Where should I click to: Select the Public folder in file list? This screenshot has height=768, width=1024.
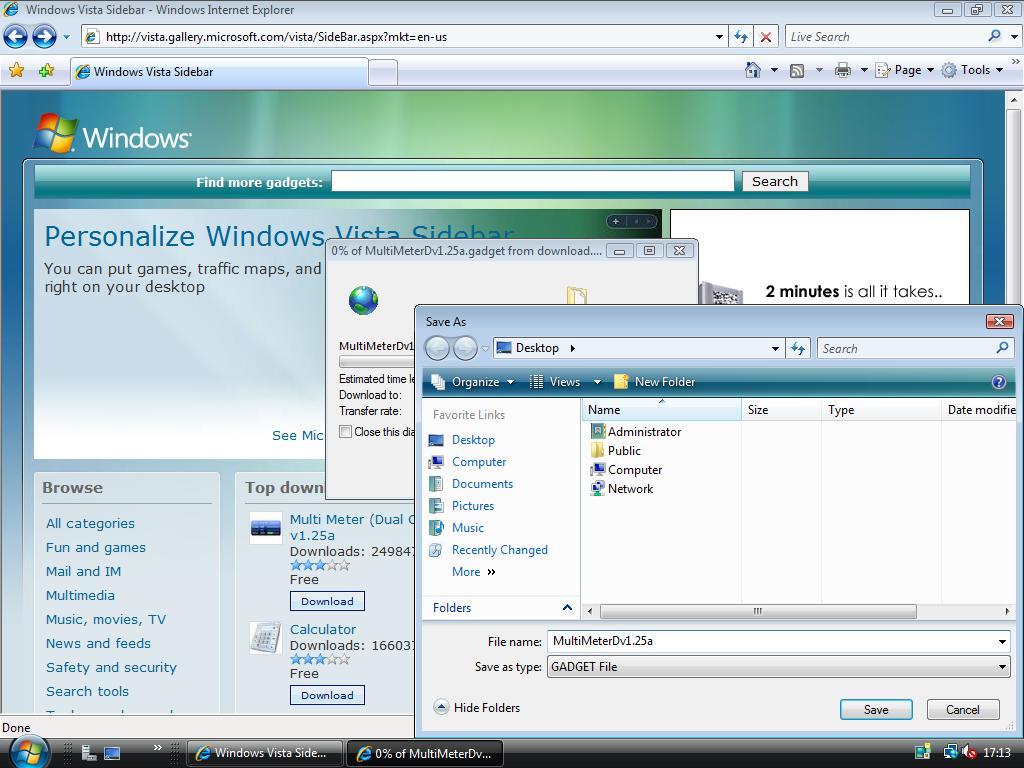[616, 451]
